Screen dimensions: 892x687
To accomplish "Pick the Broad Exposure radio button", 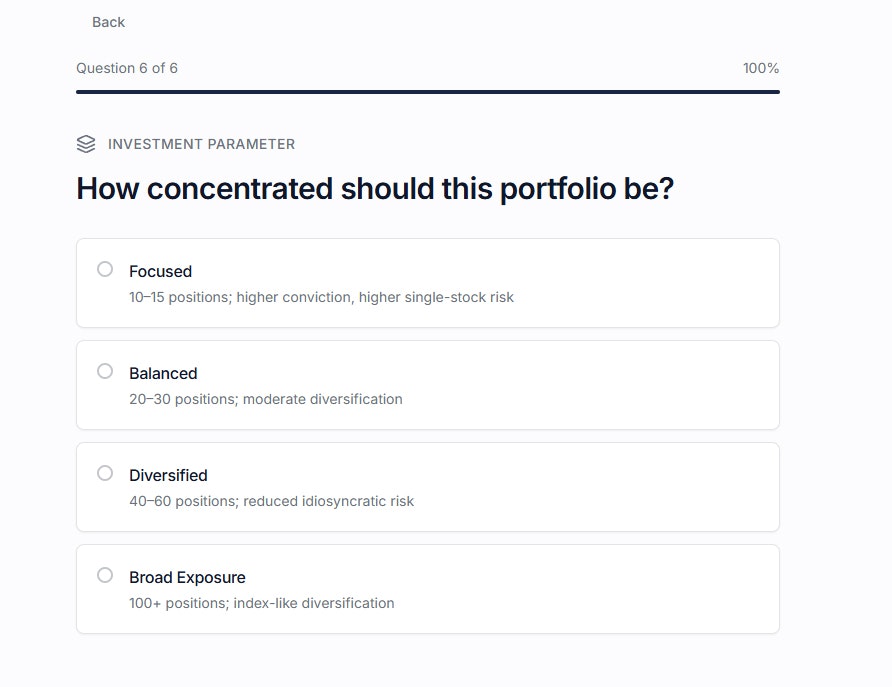I will tap(105, 575).
